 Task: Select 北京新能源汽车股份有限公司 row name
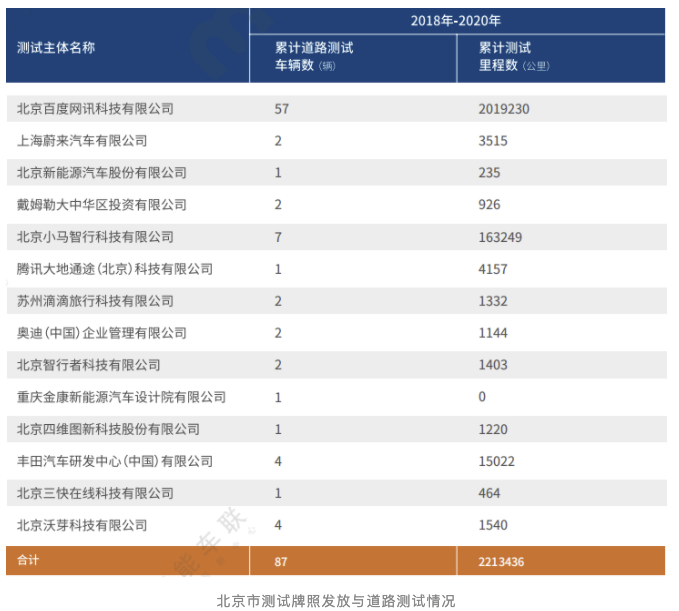click(102, 173)
